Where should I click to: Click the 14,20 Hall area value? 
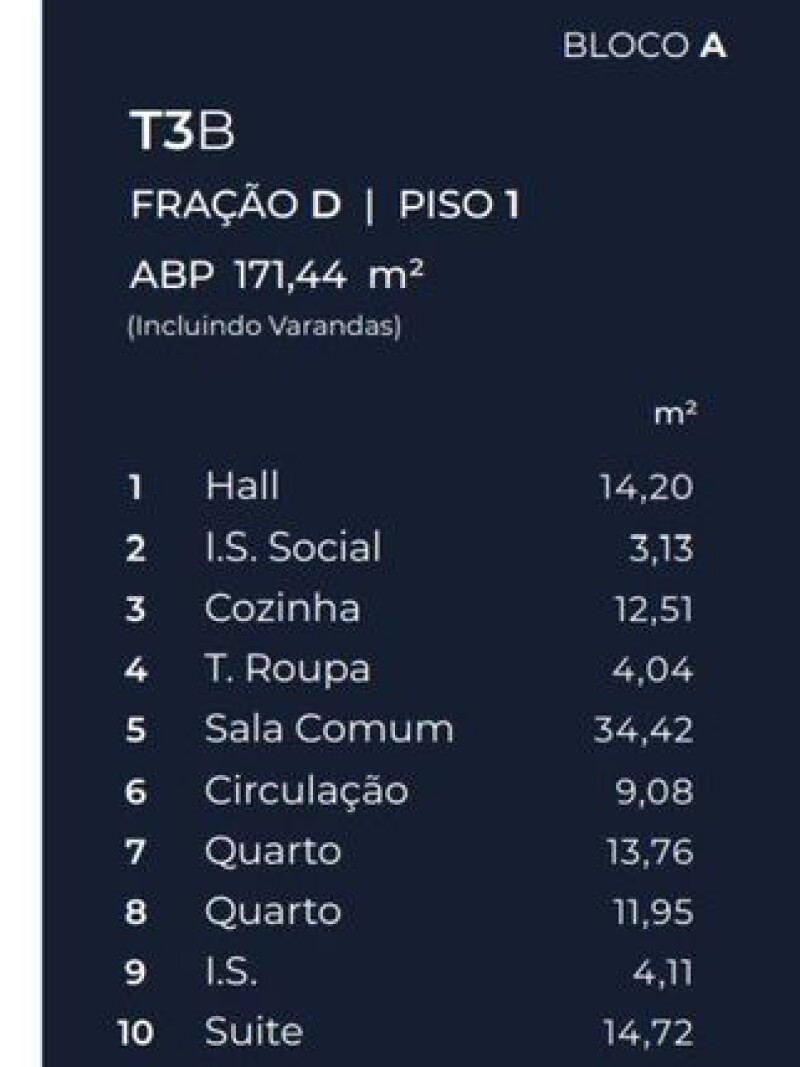pyautogui.click(x=646, y=487)
